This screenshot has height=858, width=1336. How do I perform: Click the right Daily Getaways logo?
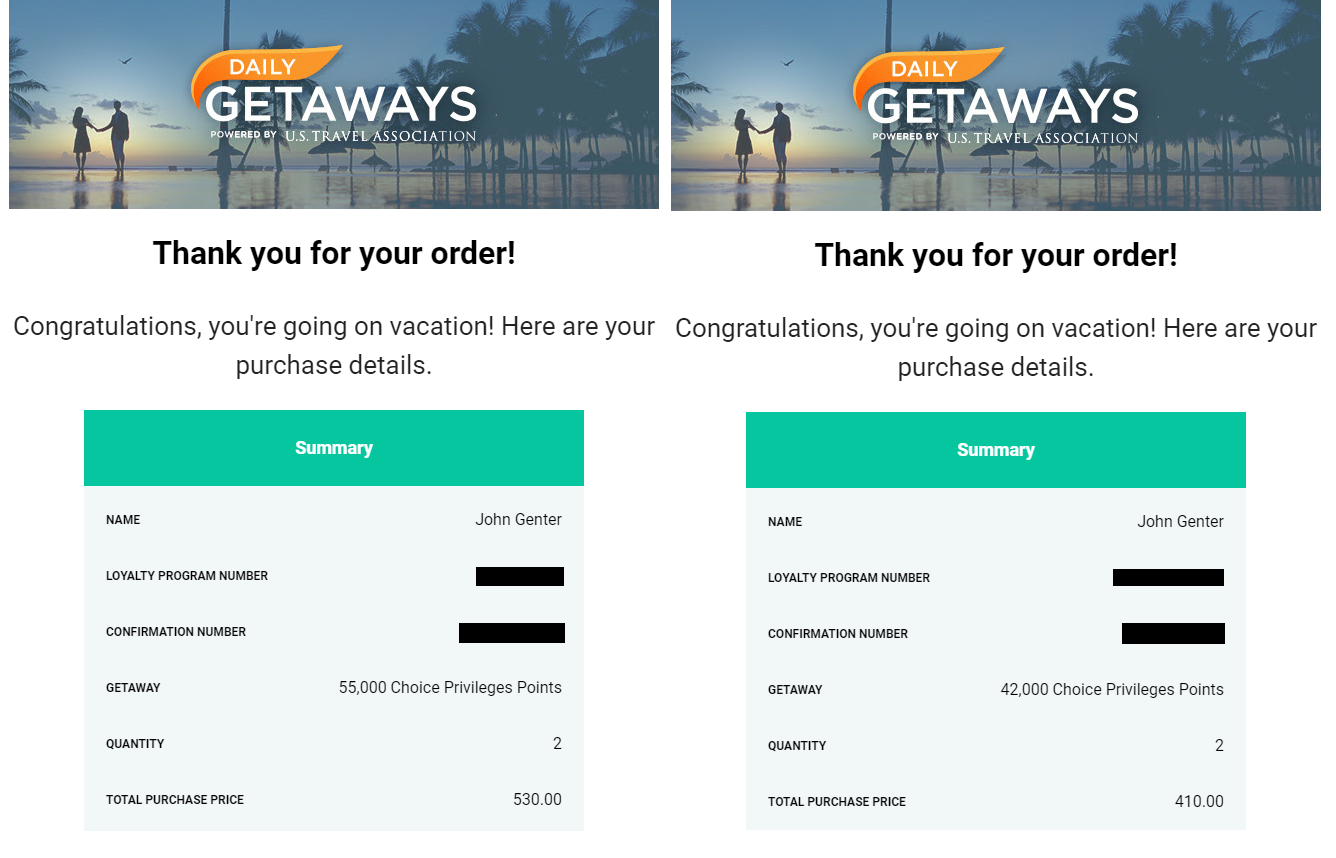pos(996,97)
